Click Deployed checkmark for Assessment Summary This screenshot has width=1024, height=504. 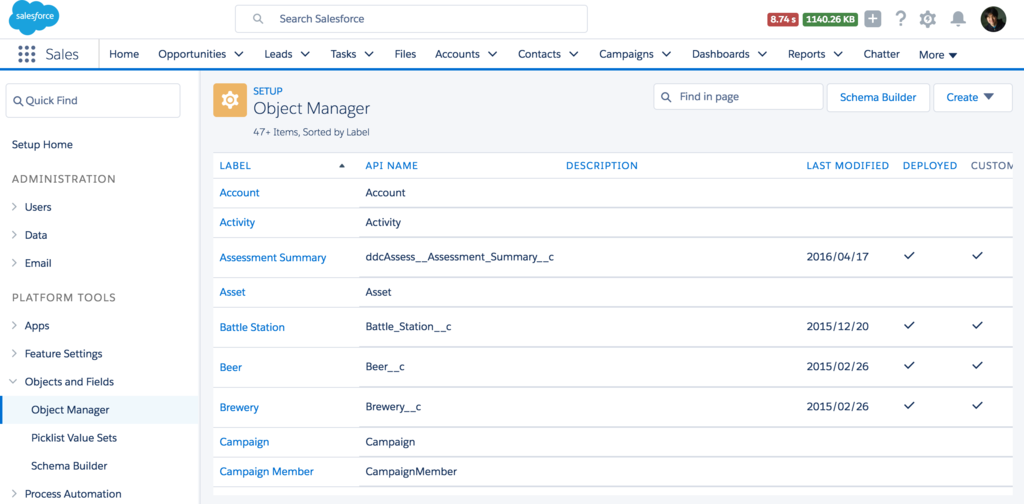(x=909, y=256)
